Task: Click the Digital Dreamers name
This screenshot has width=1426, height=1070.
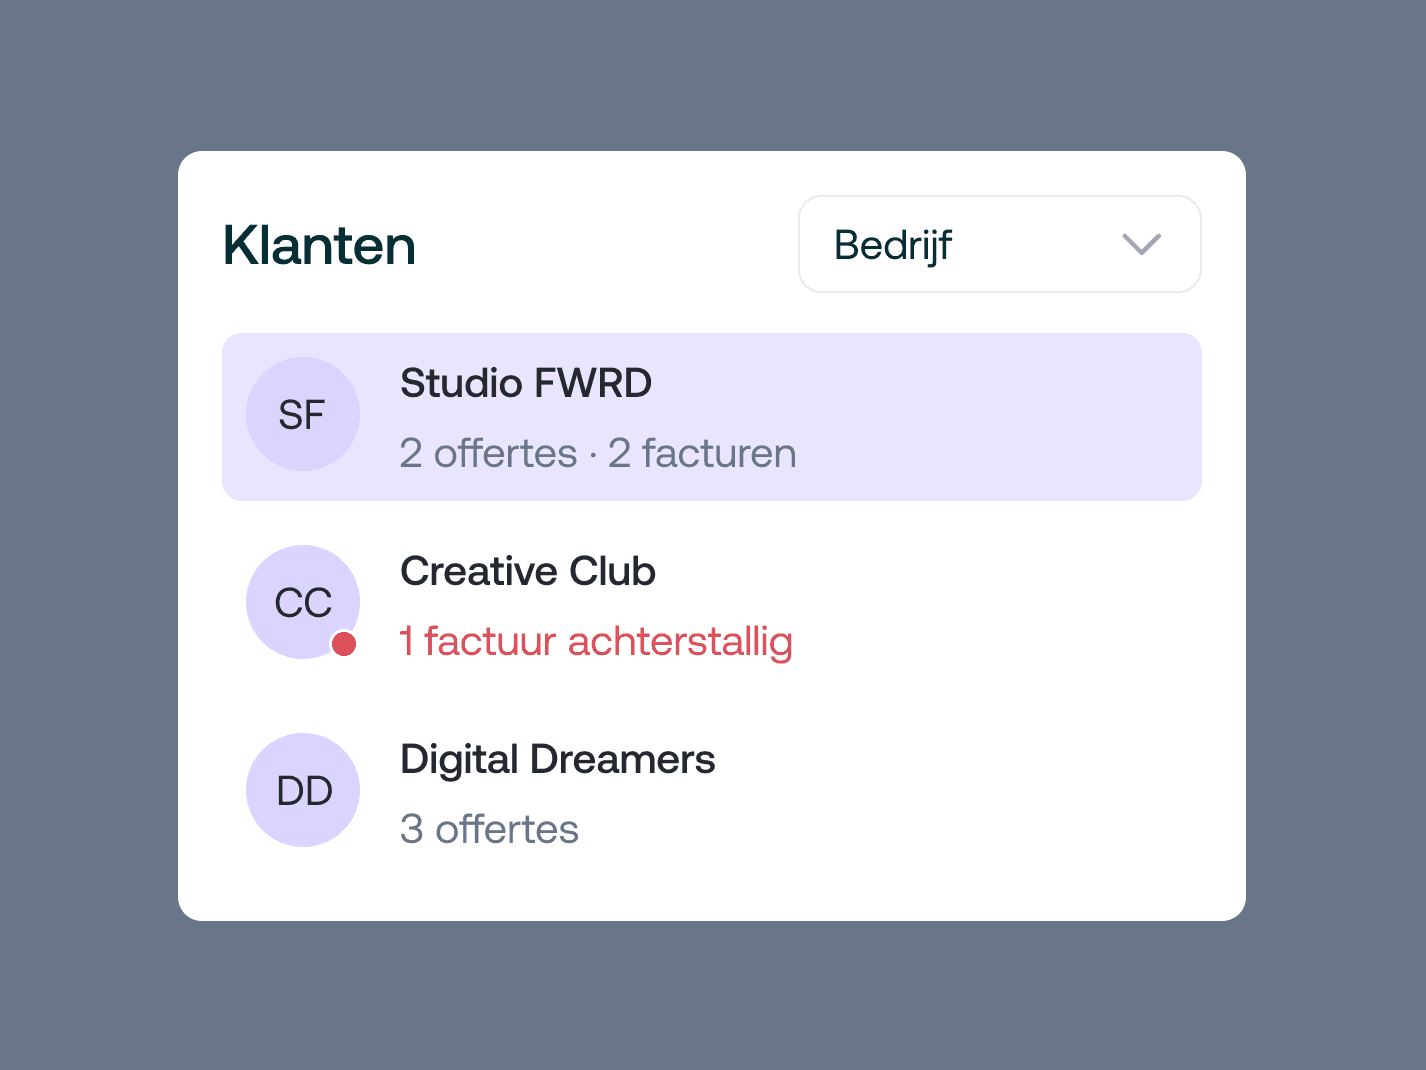Action: pos(558,760)
